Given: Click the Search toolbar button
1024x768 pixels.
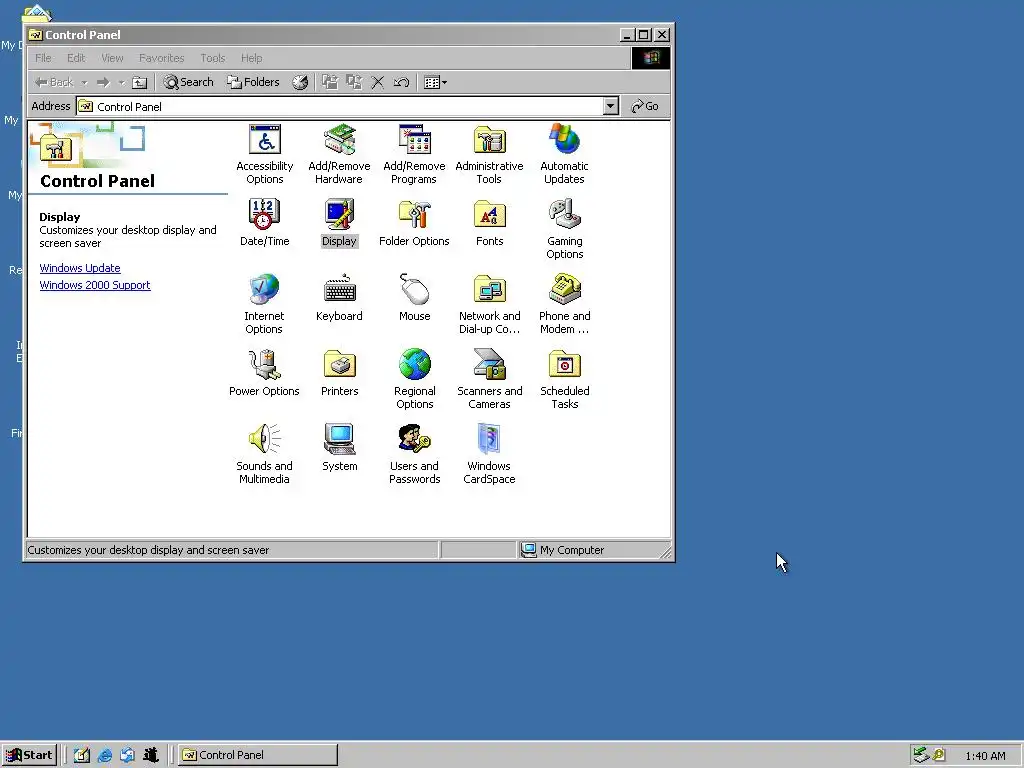Looking at the screenshot, I should coord(189,82).
